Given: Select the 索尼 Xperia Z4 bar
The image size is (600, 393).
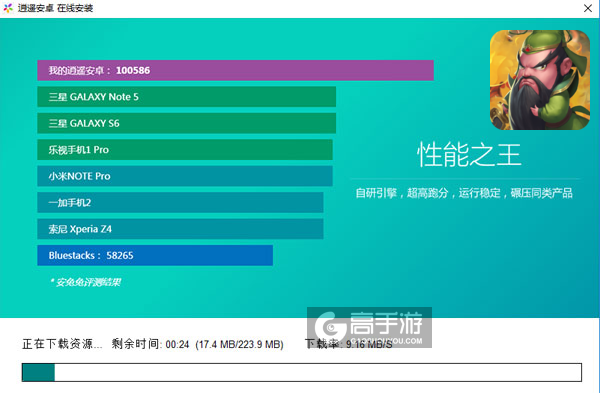Looking at the screenshot, I should point(180,229).
